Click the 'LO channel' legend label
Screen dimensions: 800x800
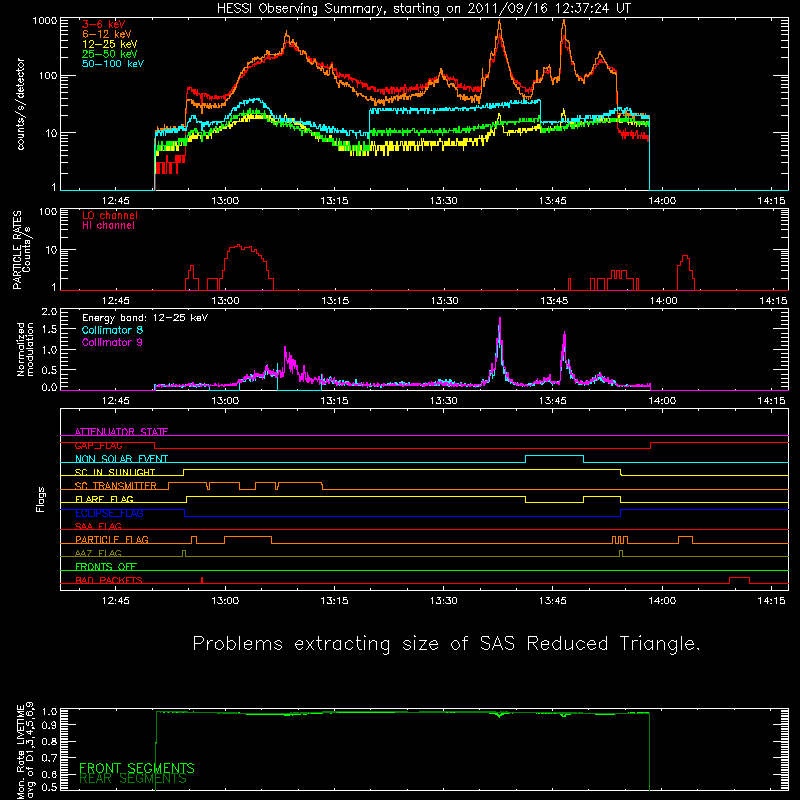click(x=110, y=215)
